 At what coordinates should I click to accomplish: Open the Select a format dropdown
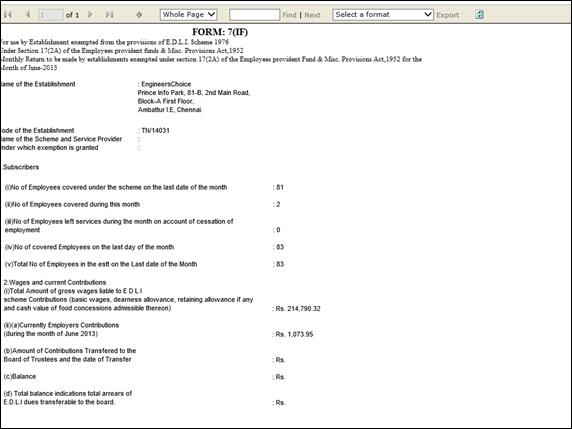[x=383, y=15]
